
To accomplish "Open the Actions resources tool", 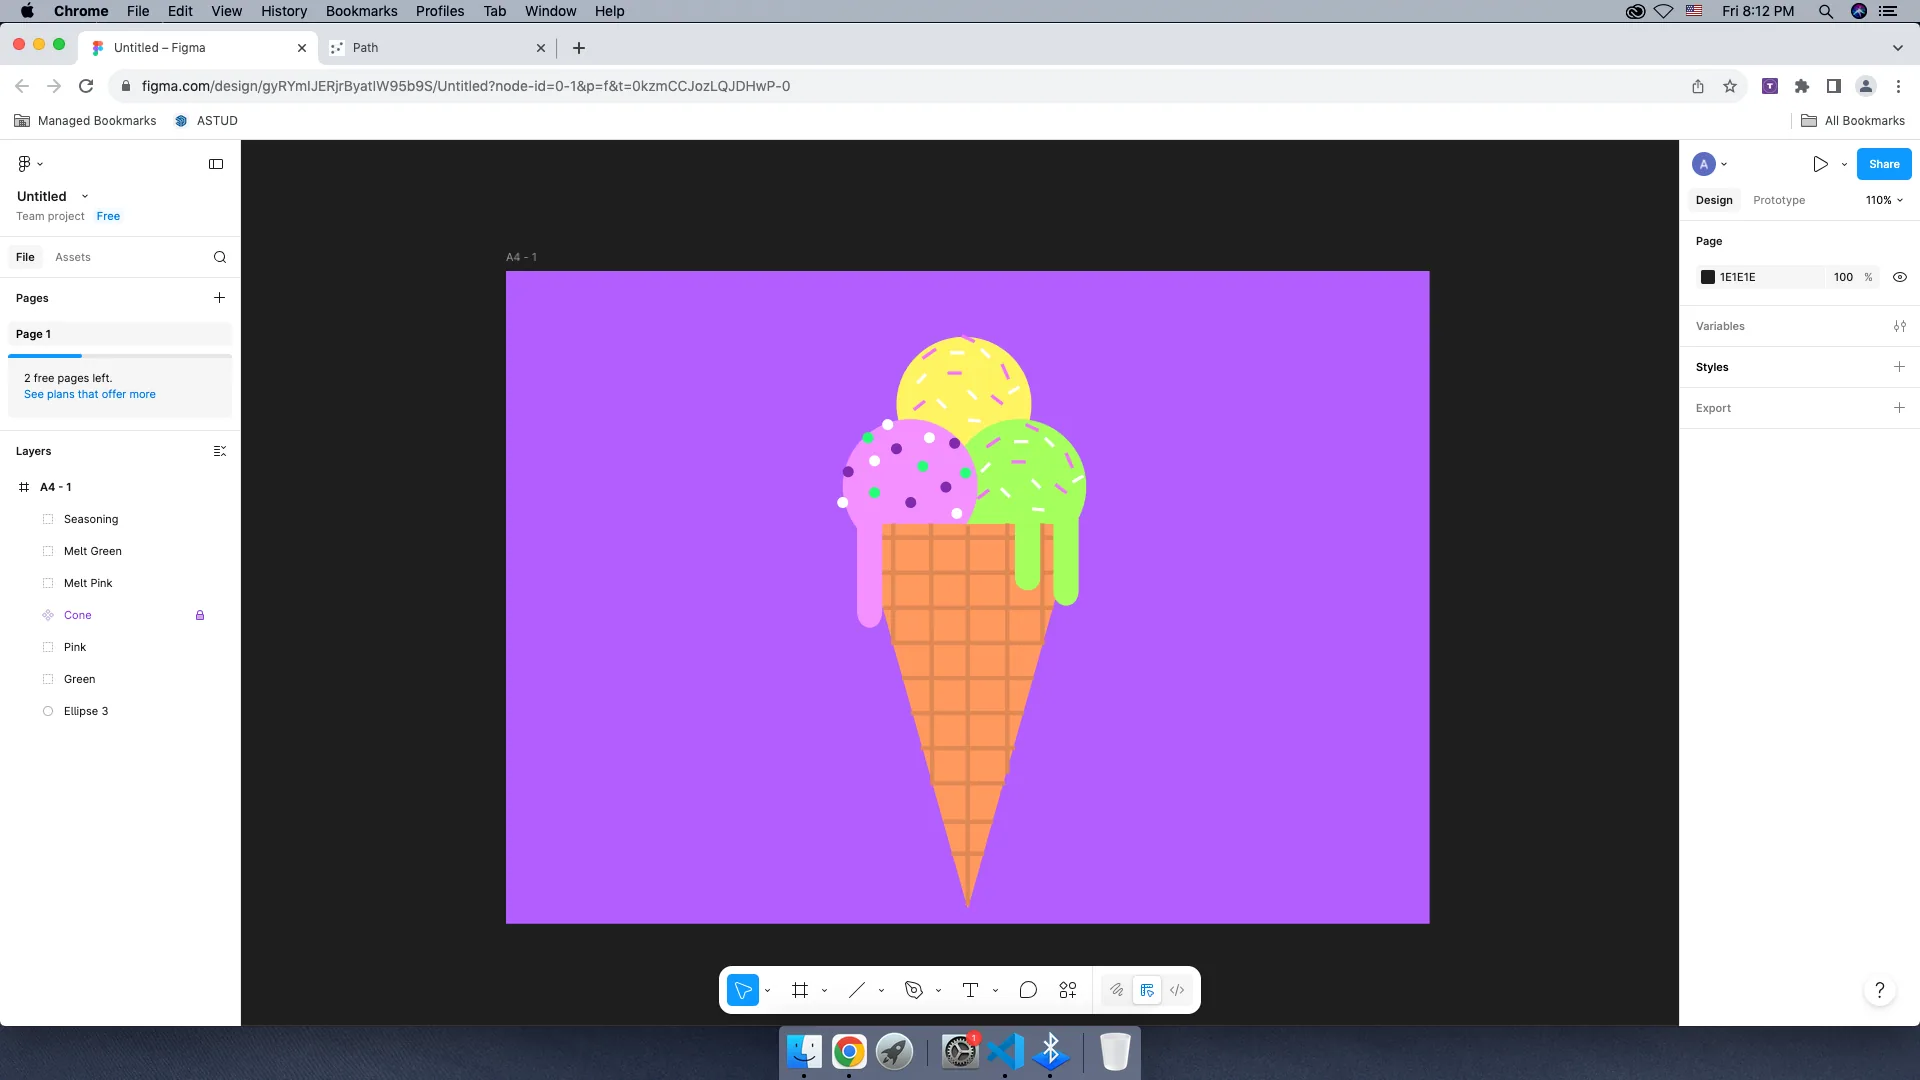I will (1068, 990).
